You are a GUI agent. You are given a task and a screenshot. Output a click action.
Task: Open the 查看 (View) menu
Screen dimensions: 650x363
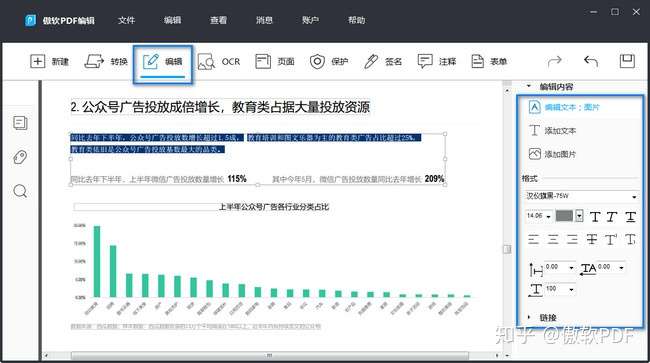click(x=218, y=20)
